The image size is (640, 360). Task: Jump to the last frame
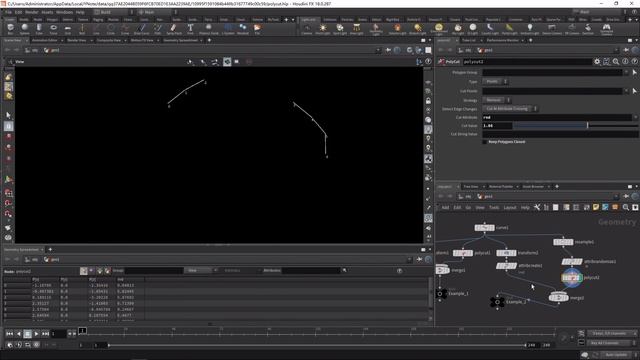pos(45,334)
